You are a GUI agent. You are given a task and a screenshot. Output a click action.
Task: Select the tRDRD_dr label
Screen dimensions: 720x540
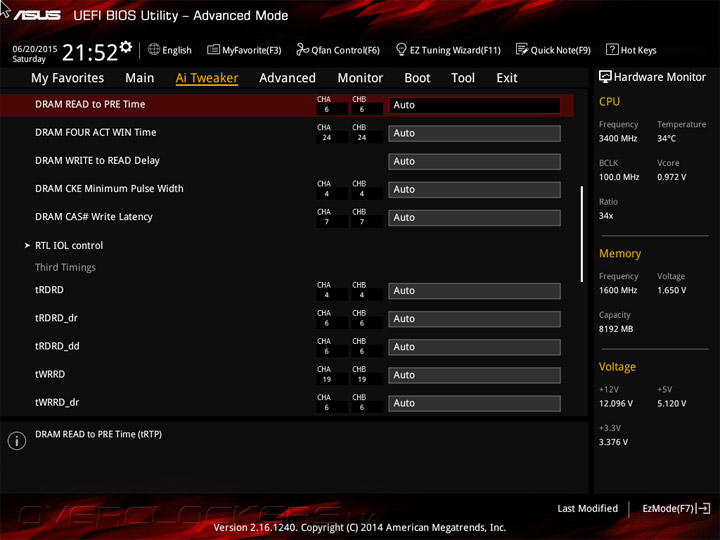pyautogui.click(x=56, y=318)
